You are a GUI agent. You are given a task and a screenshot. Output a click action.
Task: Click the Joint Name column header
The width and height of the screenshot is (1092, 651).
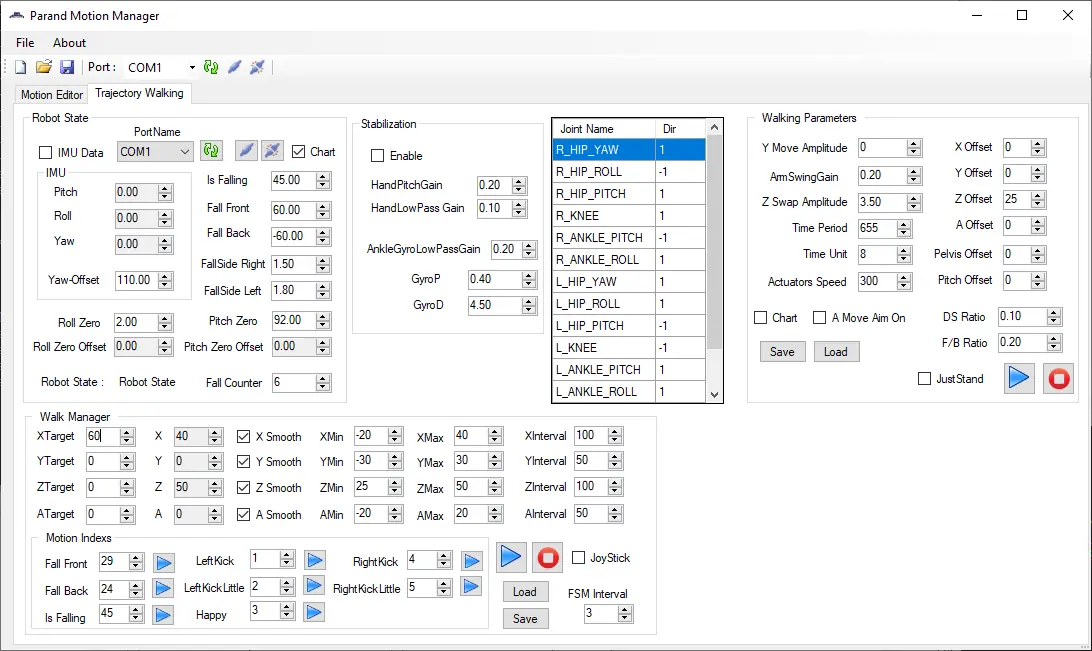tap(604, 129)
